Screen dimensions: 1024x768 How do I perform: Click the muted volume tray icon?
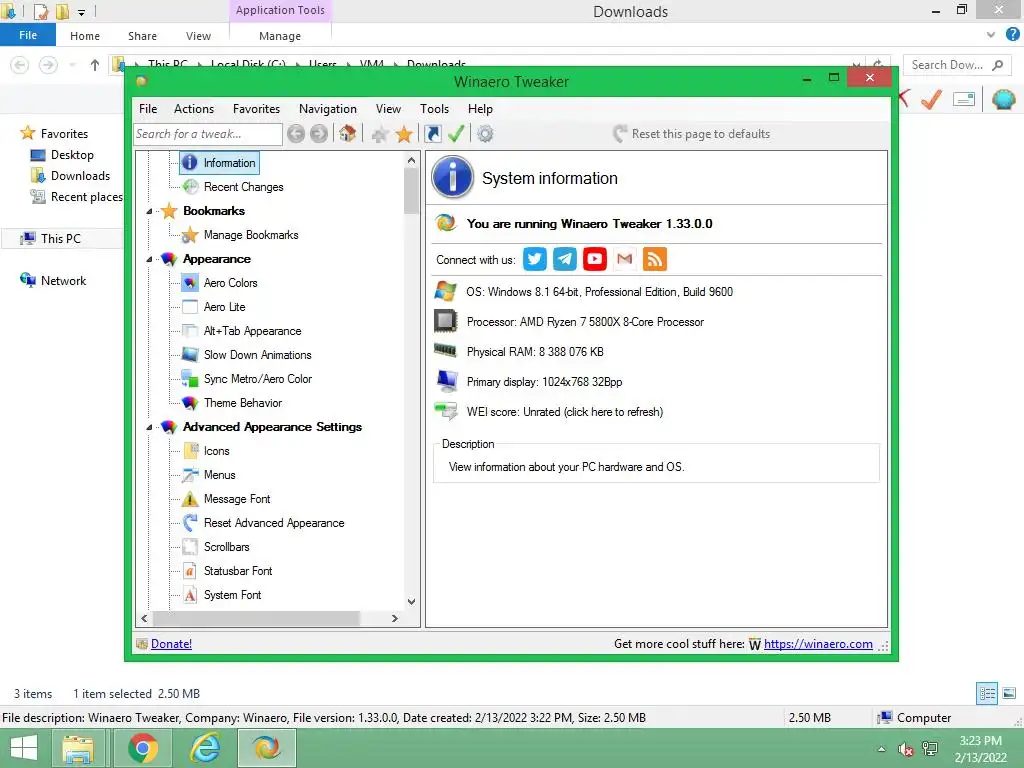[905, 750]
